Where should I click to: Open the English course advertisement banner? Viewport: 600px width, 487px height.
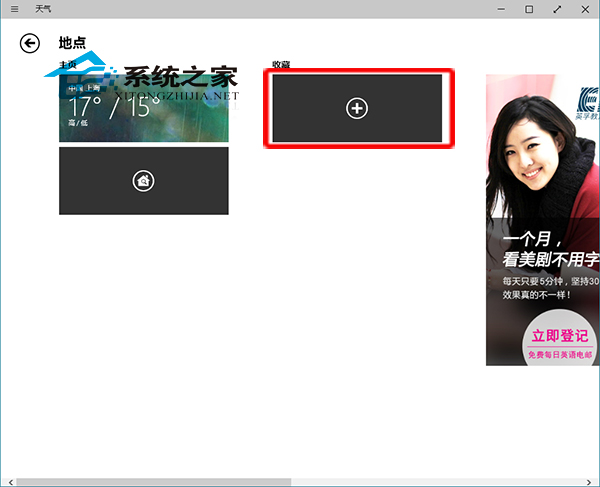(x=543, y=220)
